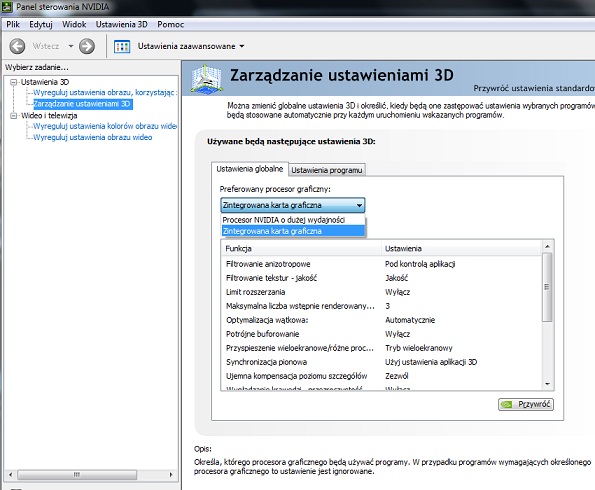Open the Ustawienia zaawansowane dropdown
Image resolution: width=595 pixels, height=490 pixels.
[191, 46]
